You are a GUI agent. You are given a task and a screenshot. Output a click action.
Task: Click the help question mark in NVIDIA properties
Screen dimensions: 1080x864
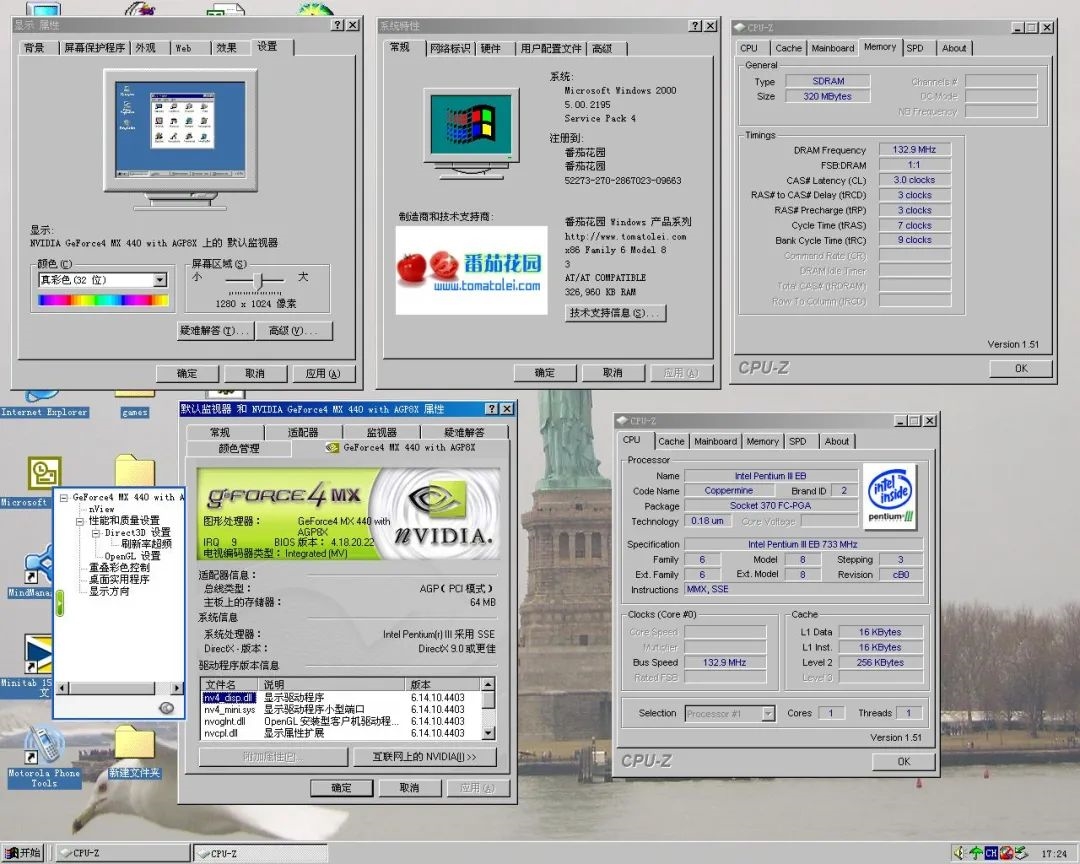tap(490, 409)
